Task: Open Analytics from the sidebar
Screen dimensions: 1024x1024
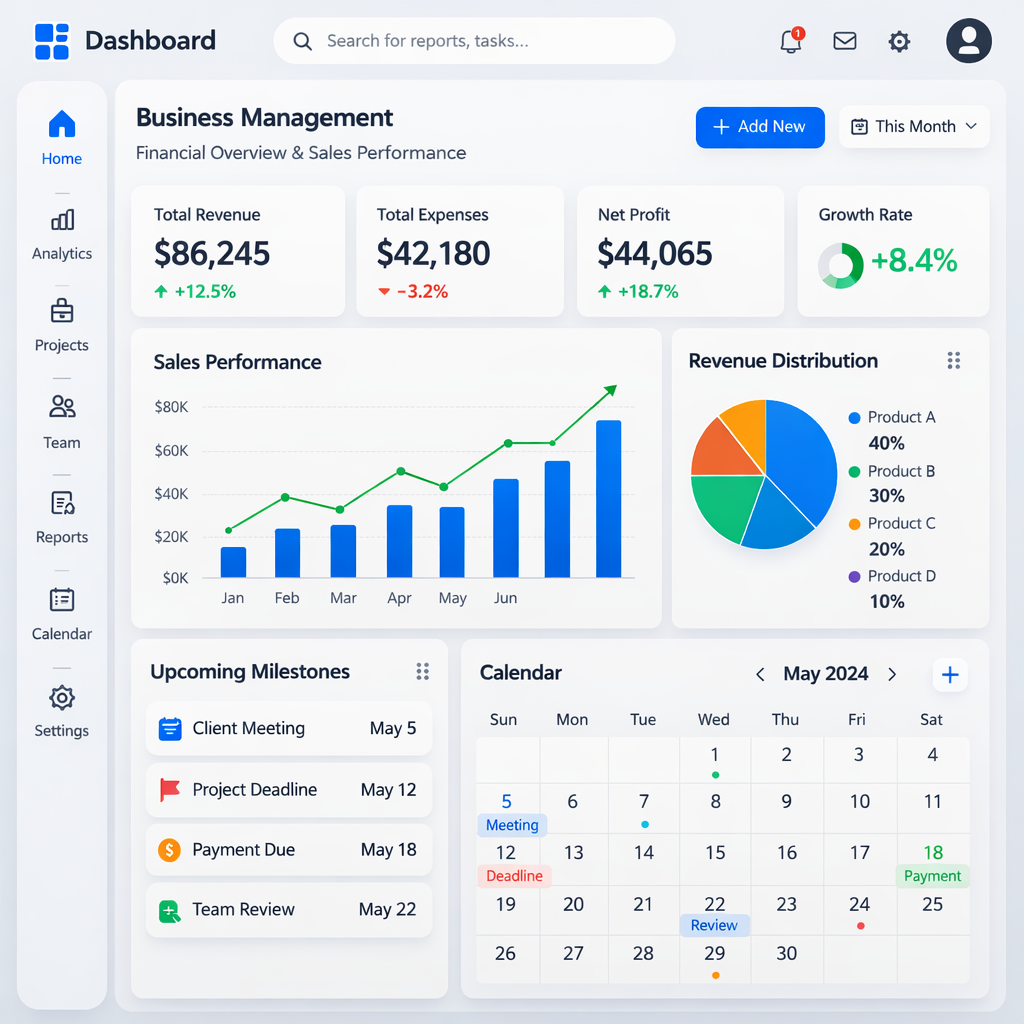Action: coord(62,233)
